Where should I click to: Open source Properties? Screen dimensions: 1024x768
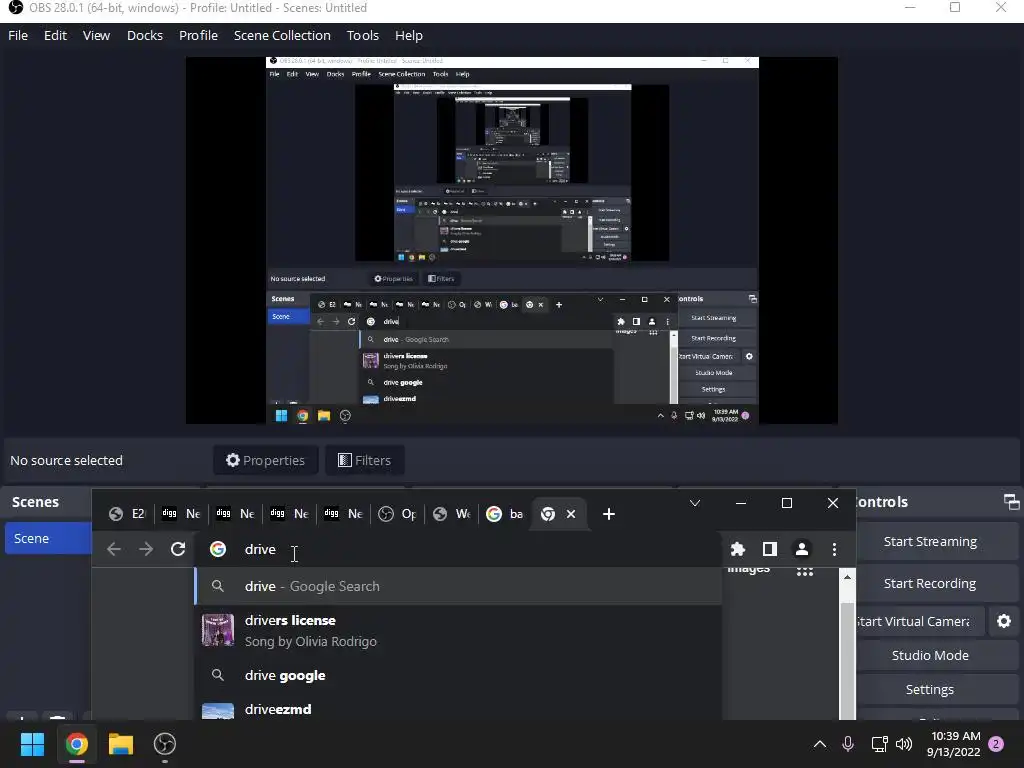coord(265,460)
